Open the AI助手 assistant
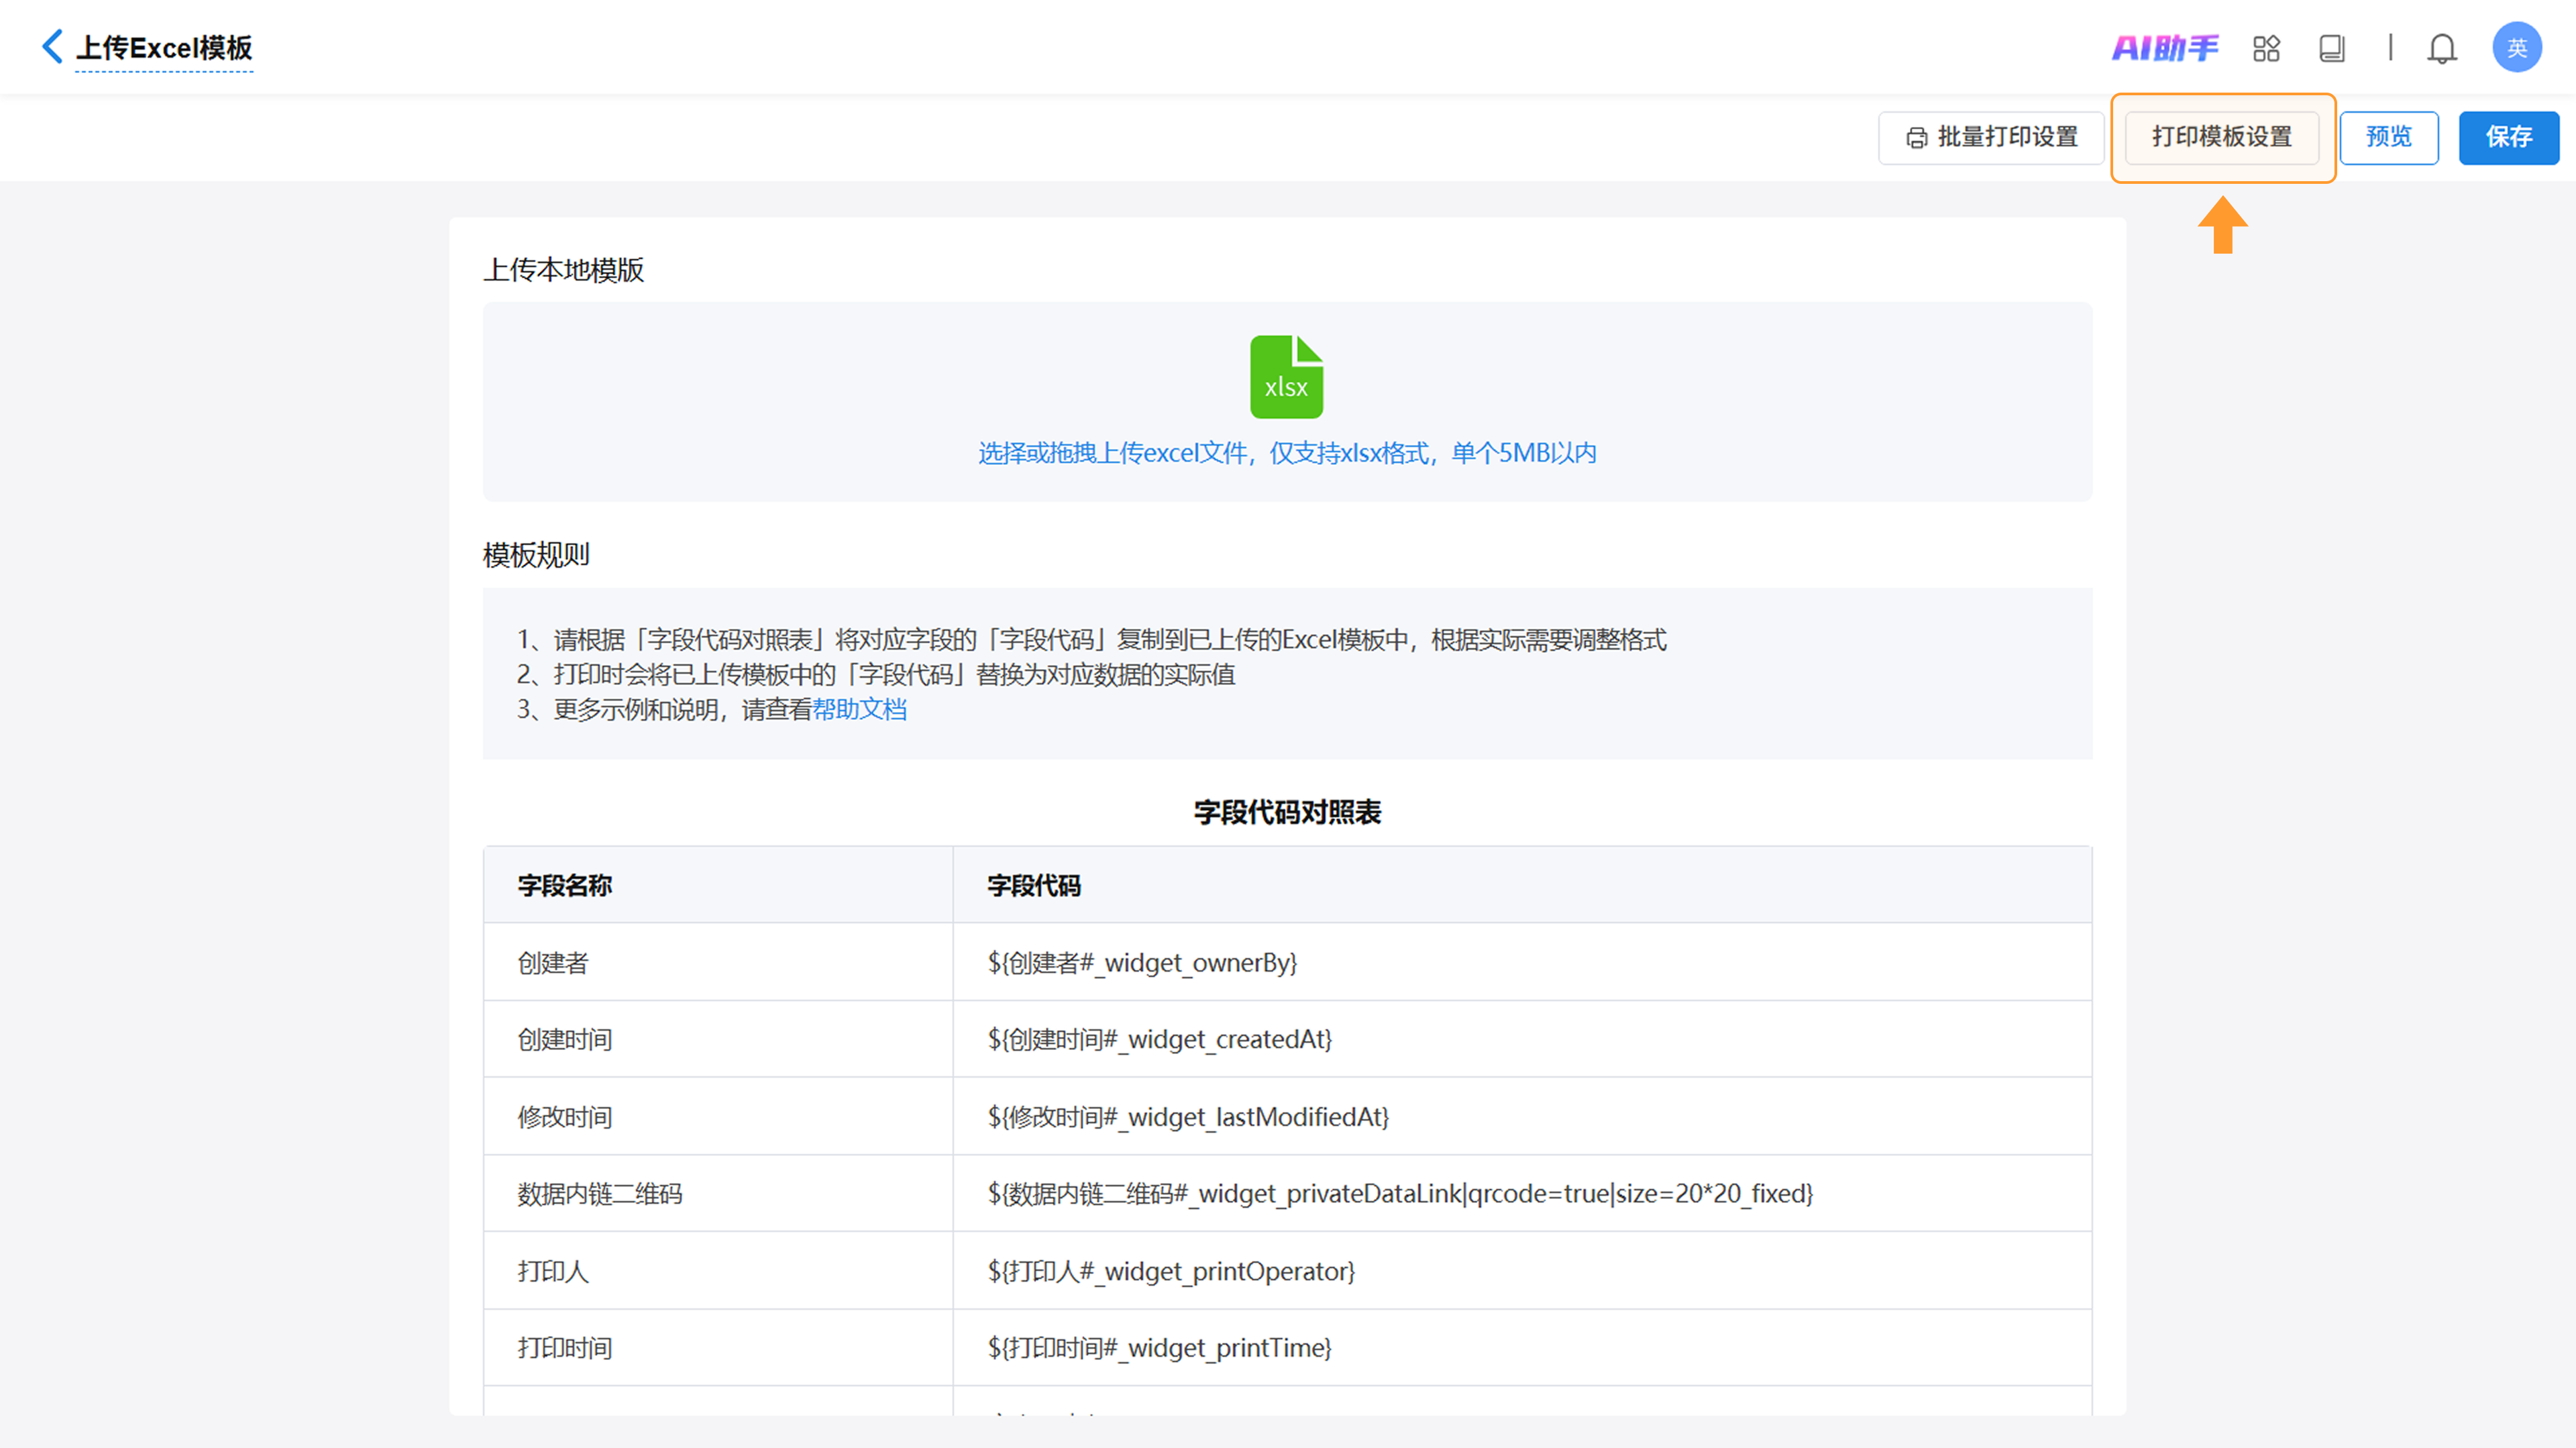 [2164, 48]
